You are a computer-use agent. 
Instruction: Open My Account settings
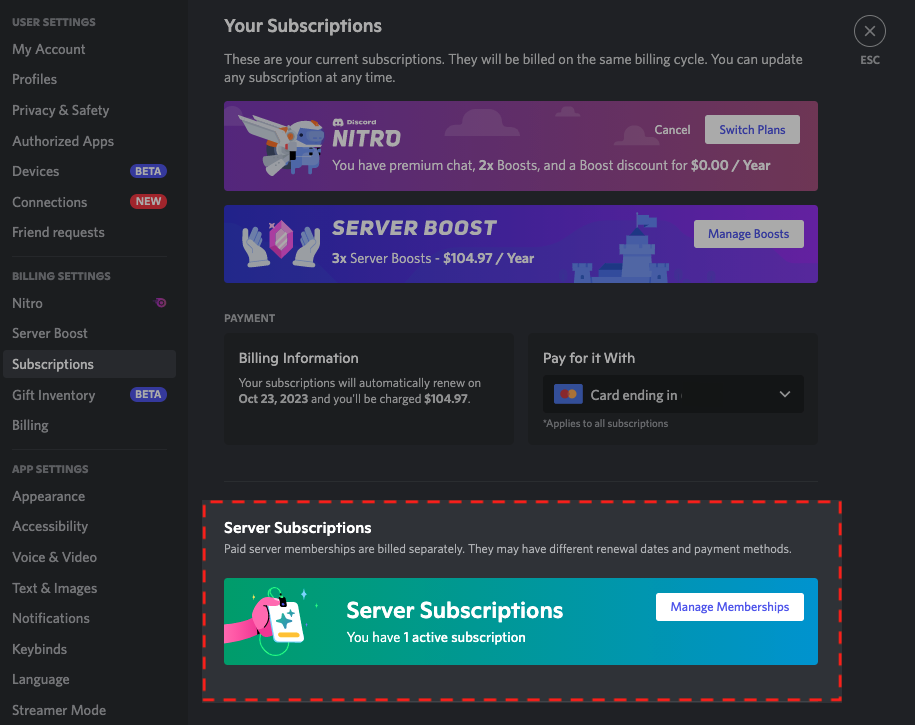pyautogui.click(x=49, y=49)
